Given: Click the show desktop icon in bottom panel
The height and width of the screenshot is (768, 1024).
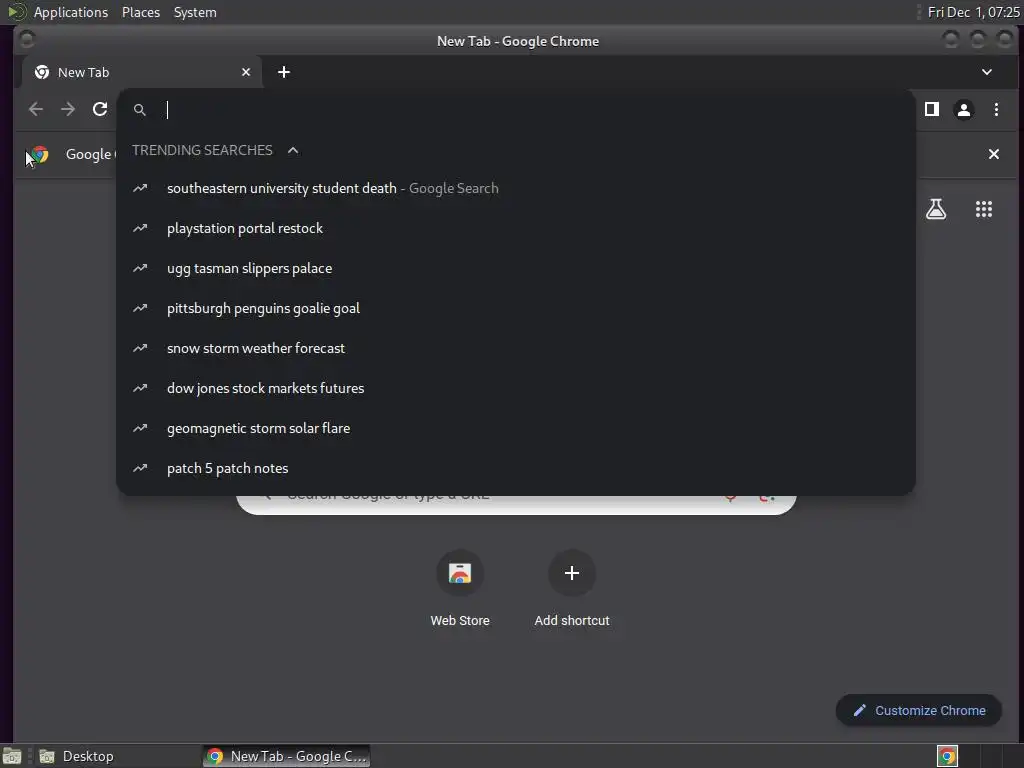Looking at the screenshot, I should pyautogui.click(x=12, y=756).
